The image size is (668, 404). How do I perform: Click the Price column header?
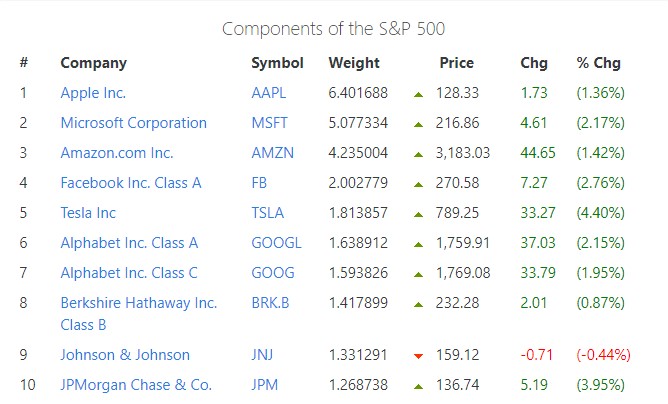[456, 63]
